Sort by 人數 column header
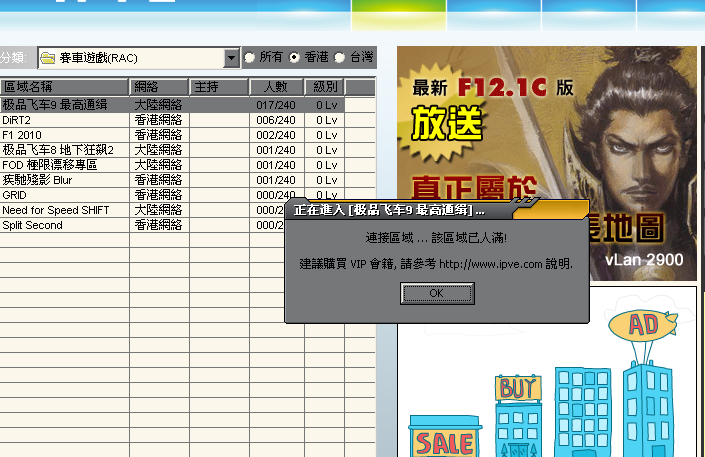Viewport: 705px width, 457px height. 277,86
